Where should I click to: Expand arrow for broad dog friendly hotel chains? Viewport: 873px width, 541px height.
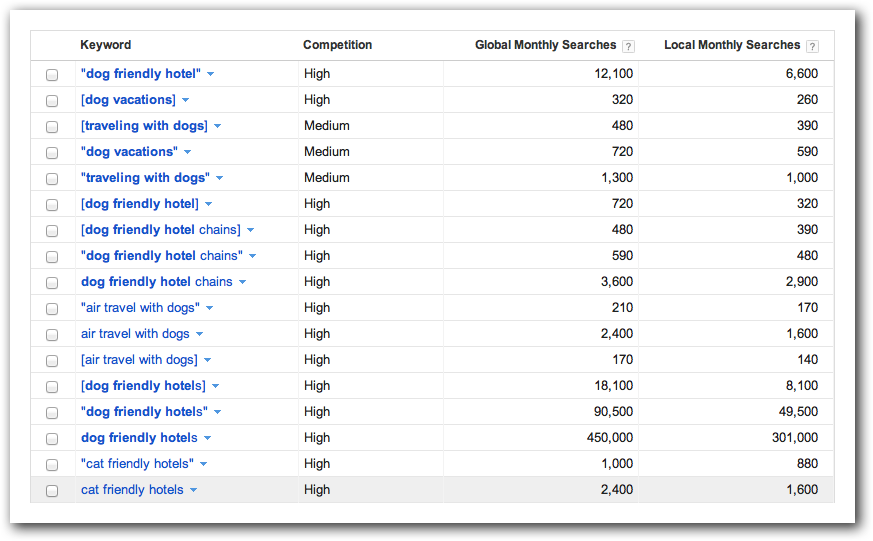242,282
